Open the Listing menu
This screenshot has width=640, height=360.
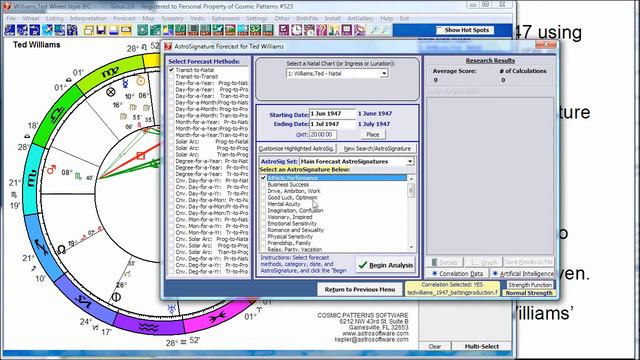[x=55, y=19]
